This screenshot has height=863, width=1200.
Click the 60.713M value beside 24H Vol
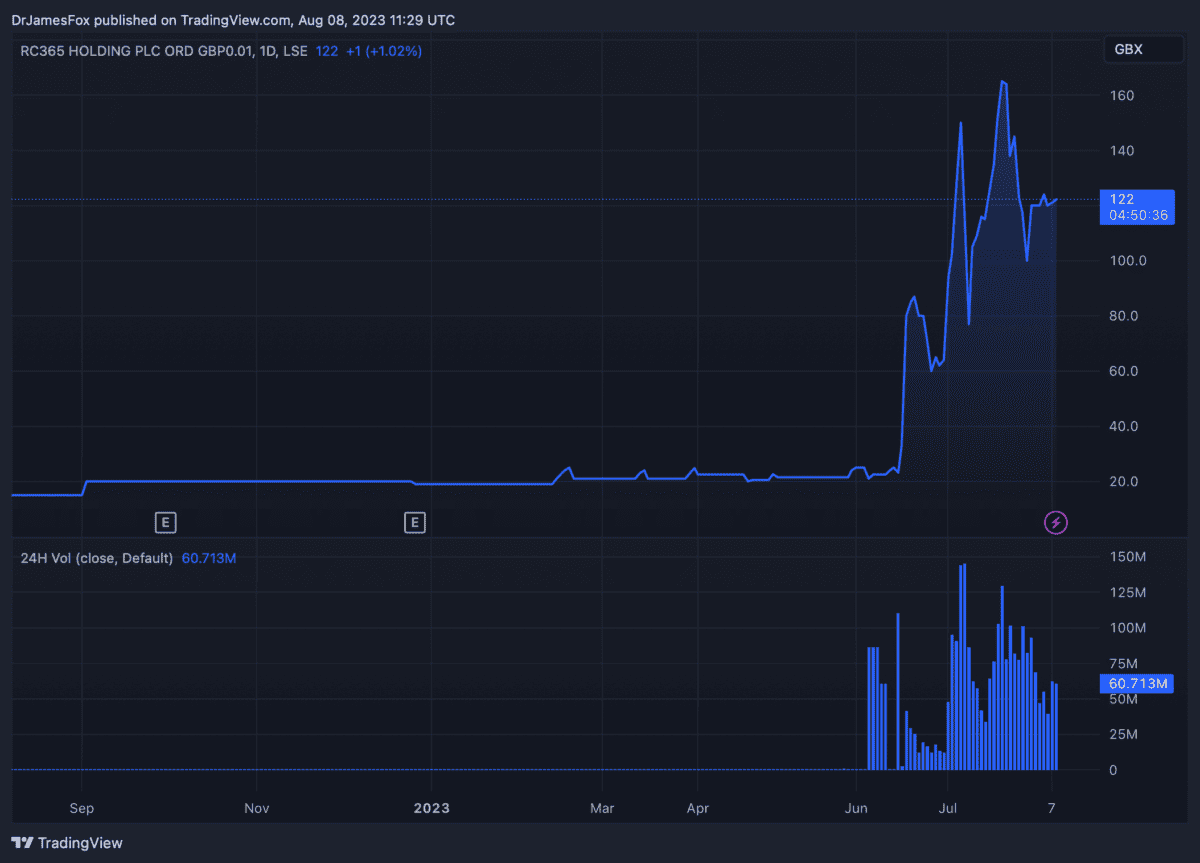tap(209, 558)
